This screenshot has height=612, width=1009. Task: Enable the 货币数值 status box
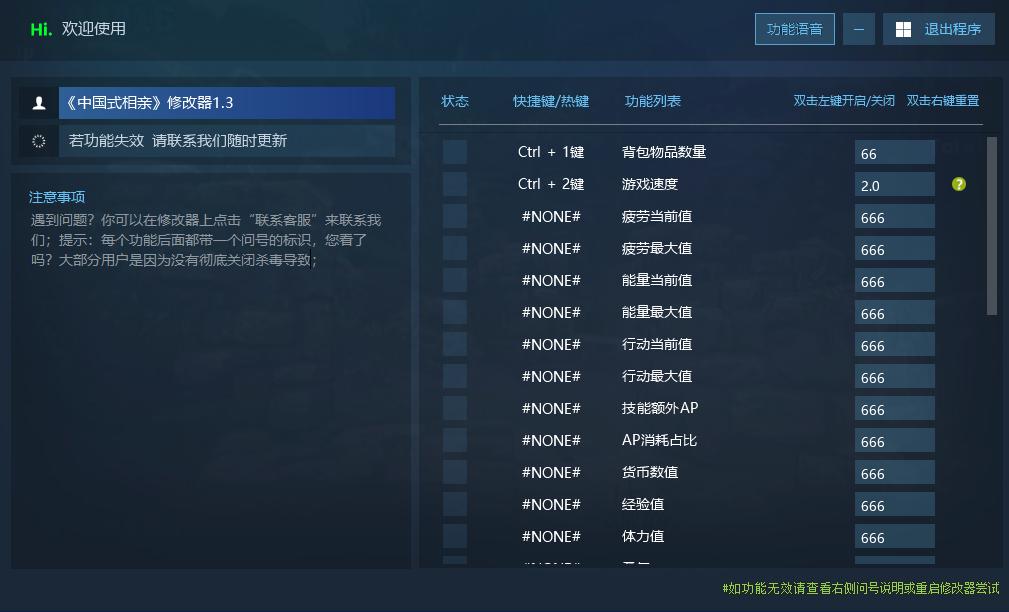455,472
